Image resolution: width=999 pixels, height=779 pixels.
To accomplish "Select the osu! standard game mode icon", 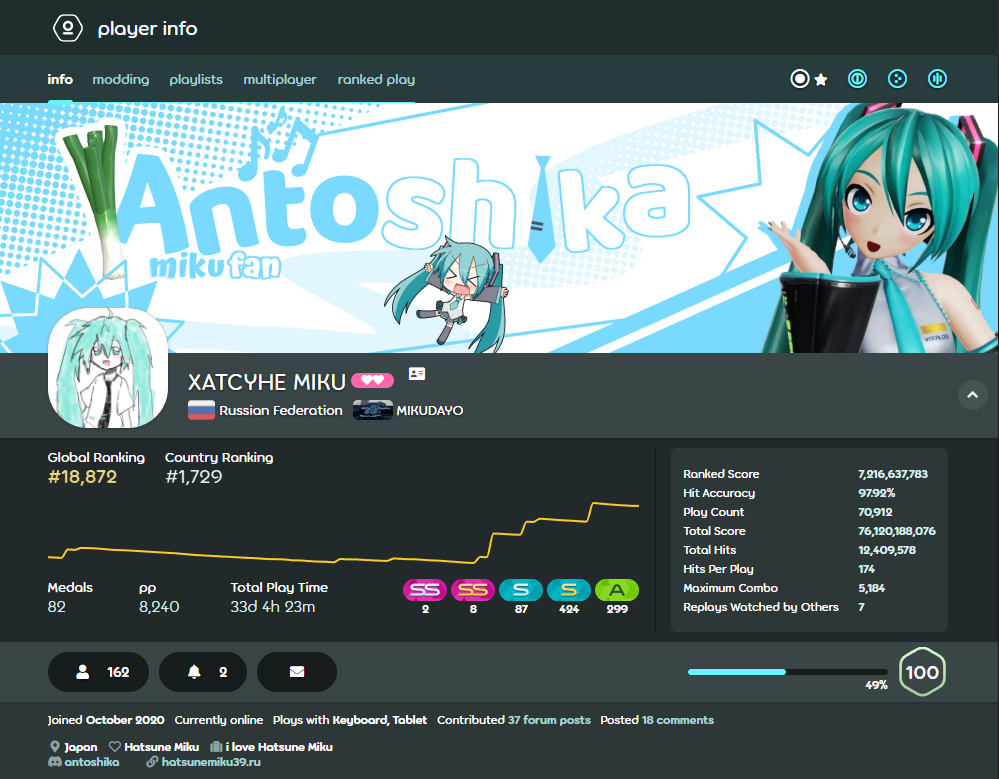I will (x=800, y=79).
